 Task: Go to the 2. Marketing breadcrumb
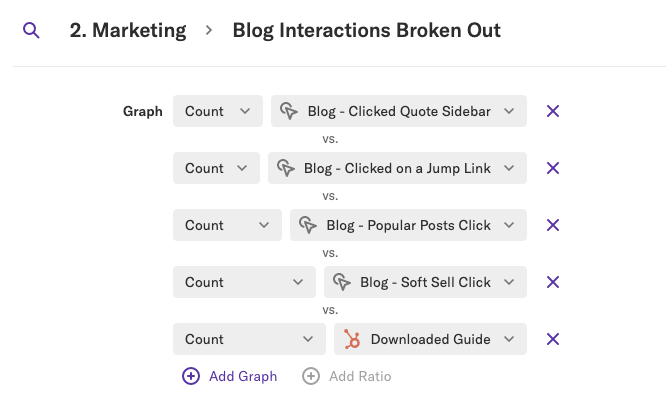point(128,31)
